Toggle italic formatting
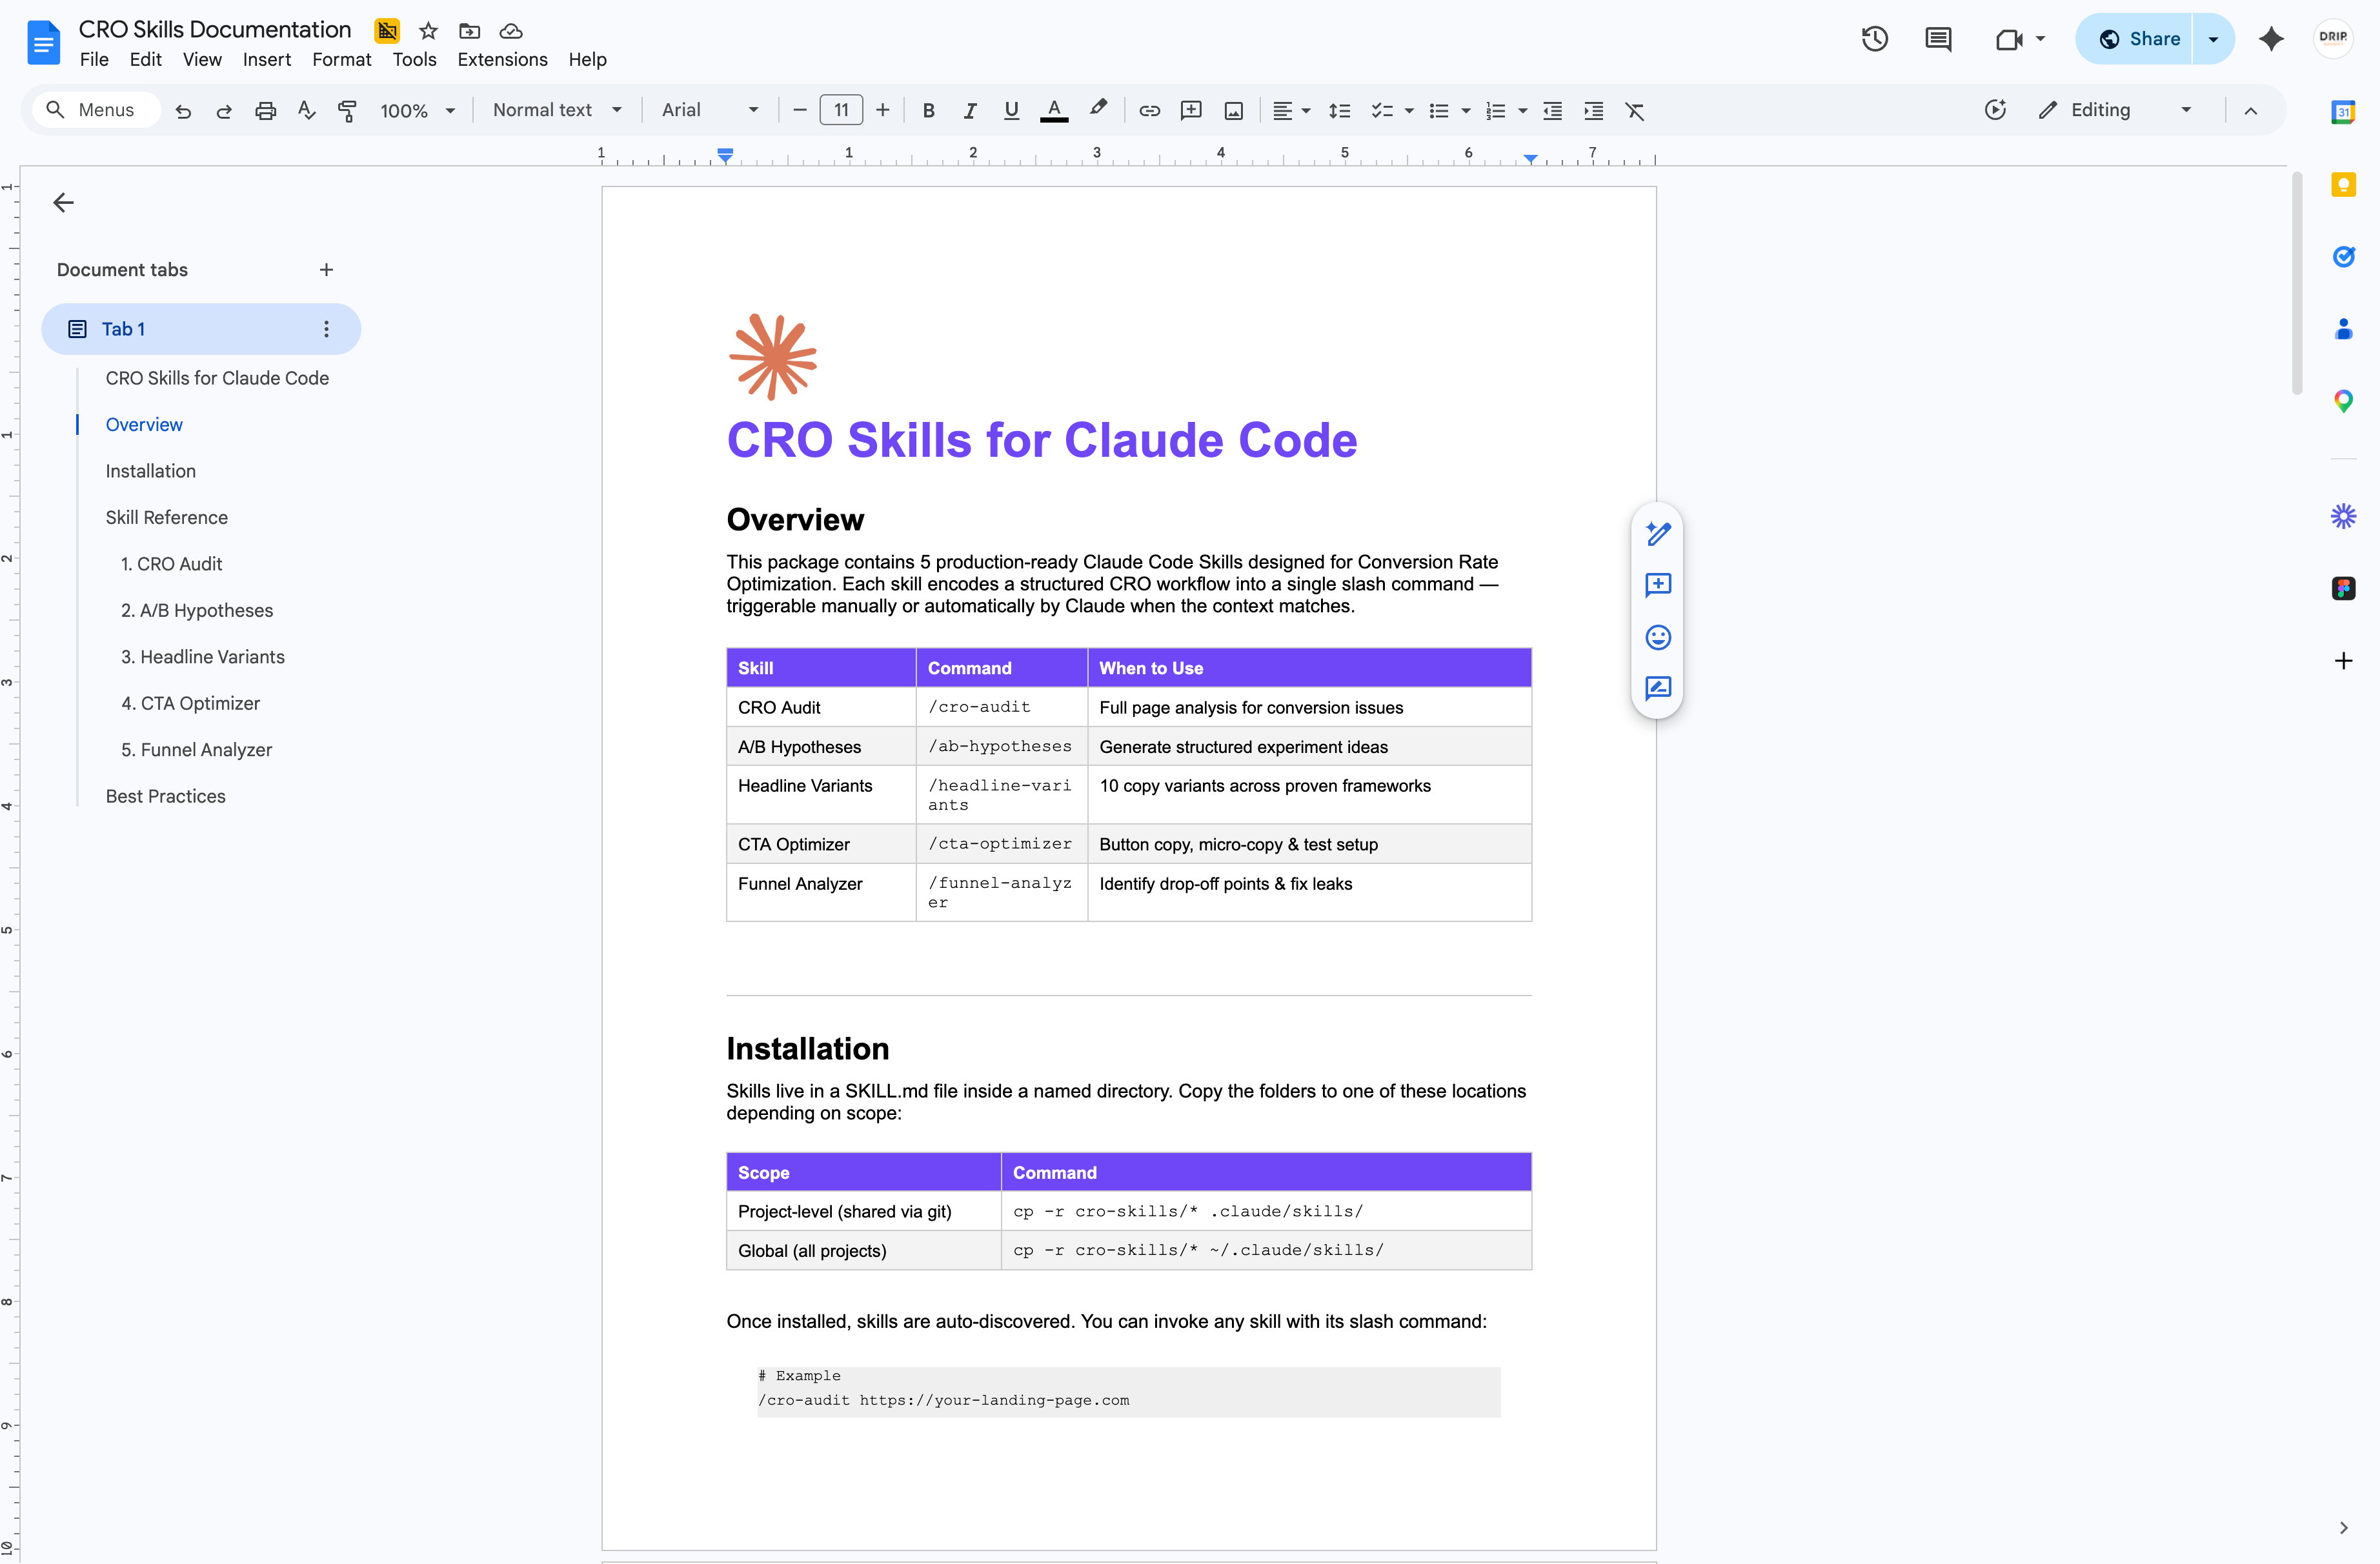2380x1564 pixels. click(970, 111)
